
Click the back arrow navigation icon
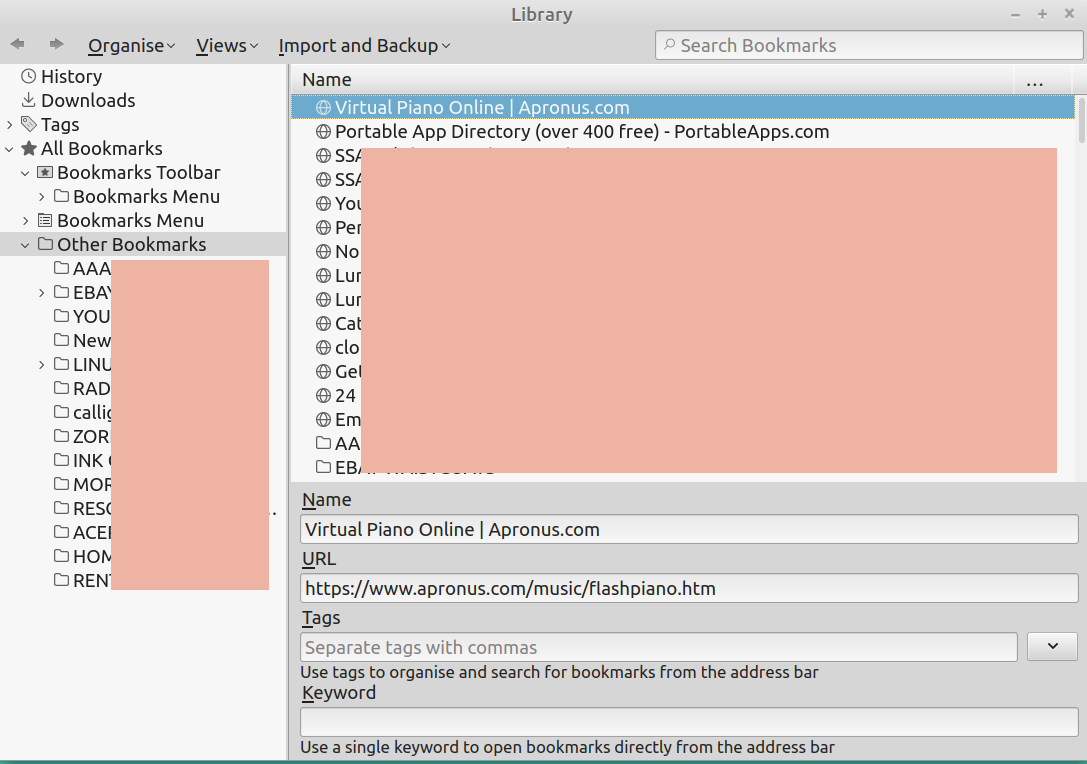pos(17,44)
